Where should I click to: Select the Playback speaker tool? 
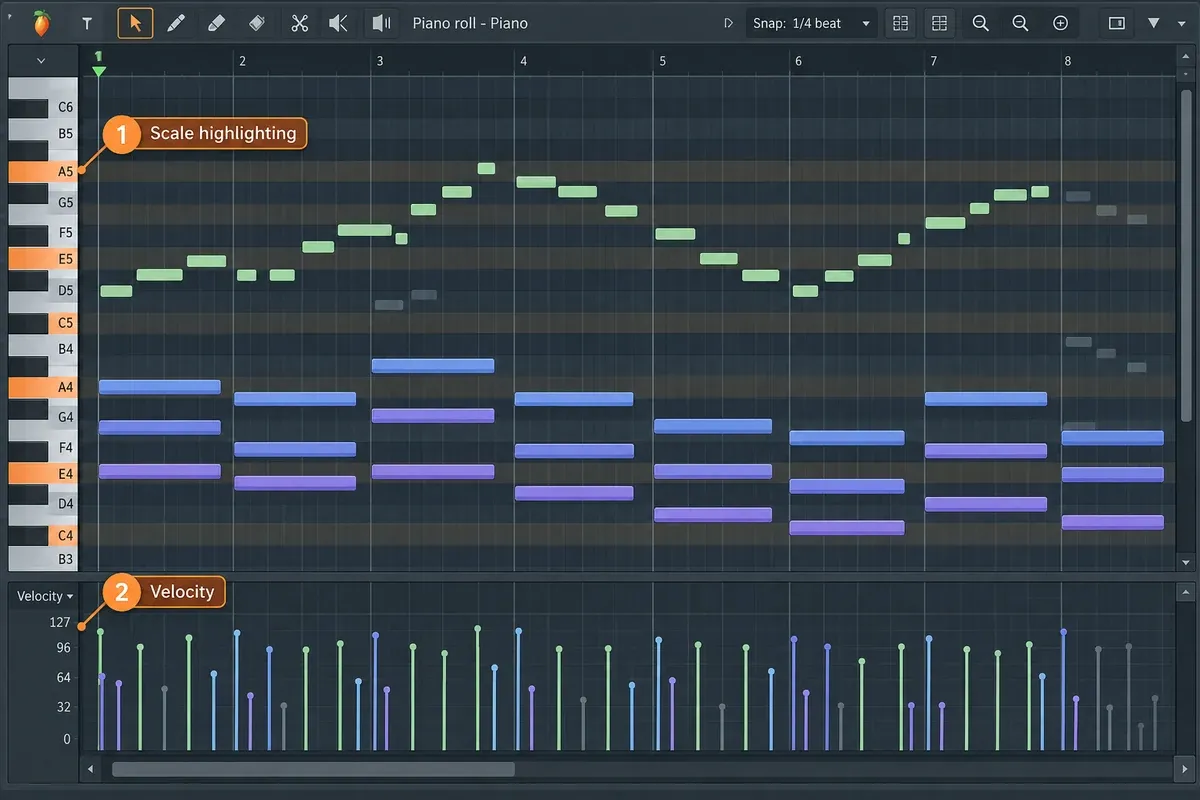pos(379,23)
